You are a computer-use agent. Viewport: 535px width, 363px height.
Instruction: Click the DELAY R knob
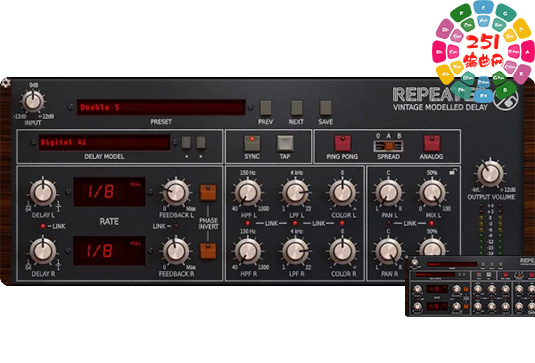click(x=43, y=251)
